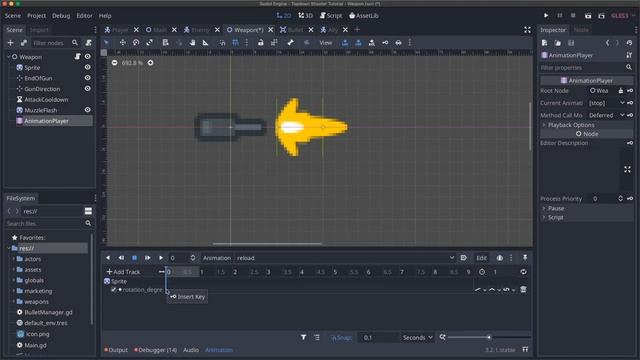Image resolution: width=640 pixels, height=360 pixels.
Task: Open the Debug menu
Action: (61, 16)
